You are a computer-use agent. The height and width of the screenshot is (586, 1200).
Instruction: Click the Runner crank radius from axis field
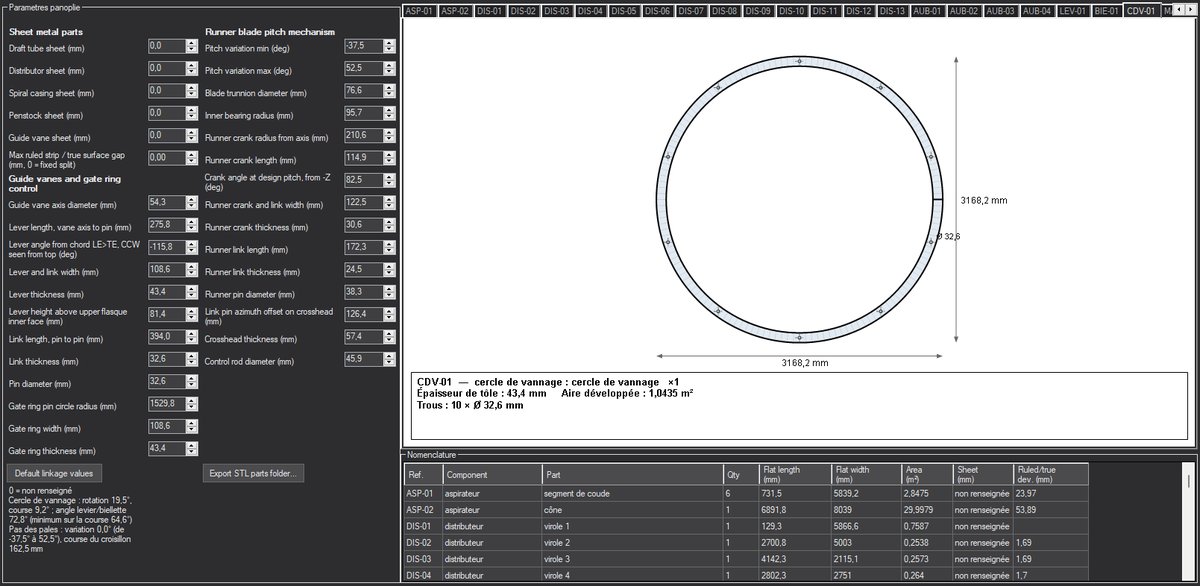363,135
